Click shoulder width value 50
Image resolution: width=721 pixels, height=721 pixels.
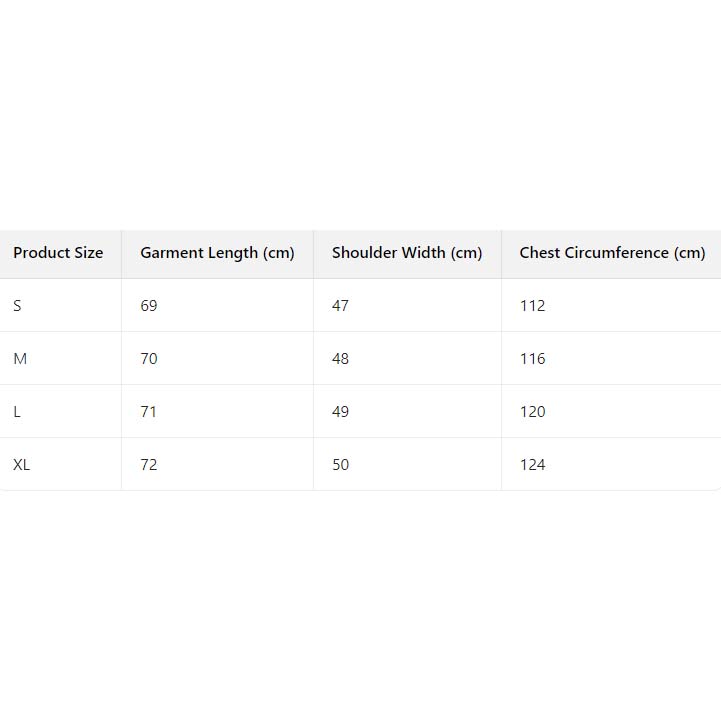click(341, 465)
